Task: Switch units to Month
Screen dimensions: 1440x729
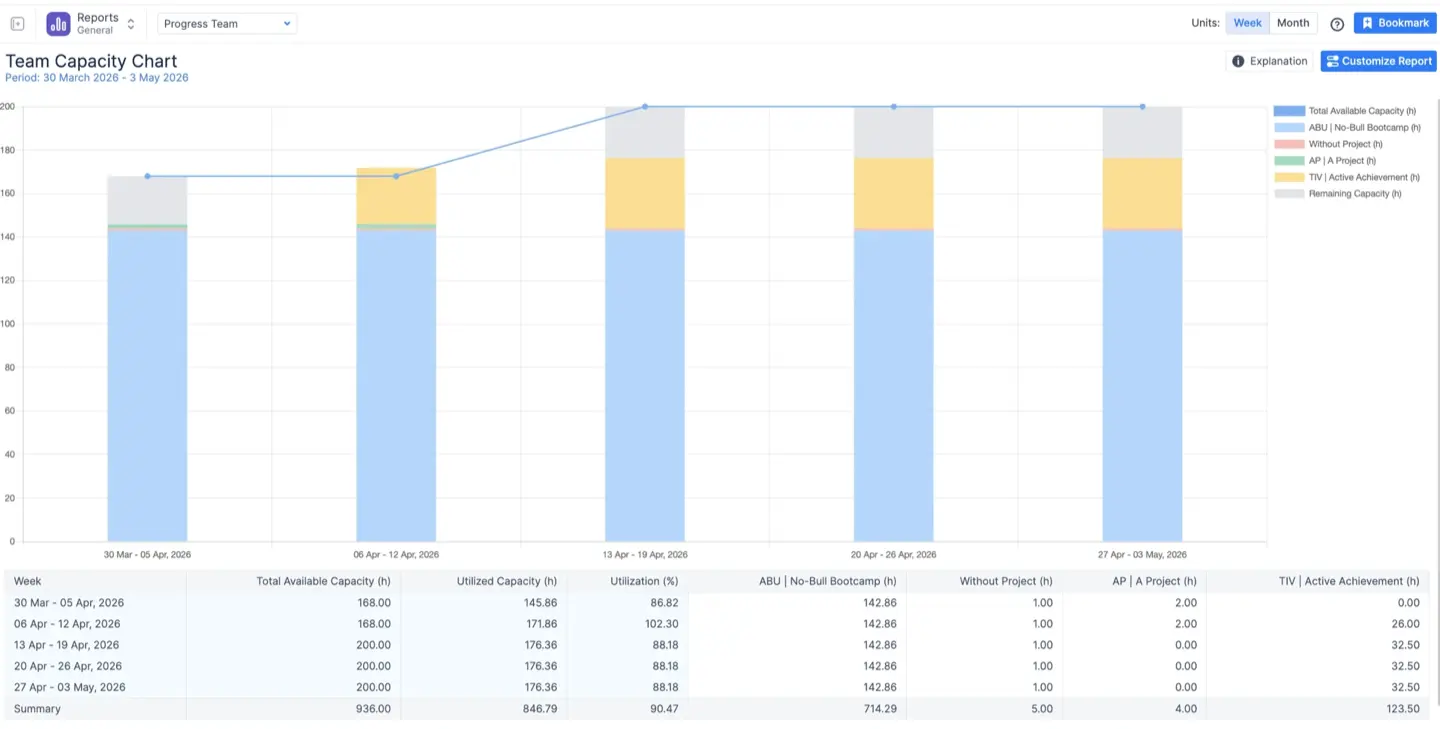Action: coord(1293,22)
